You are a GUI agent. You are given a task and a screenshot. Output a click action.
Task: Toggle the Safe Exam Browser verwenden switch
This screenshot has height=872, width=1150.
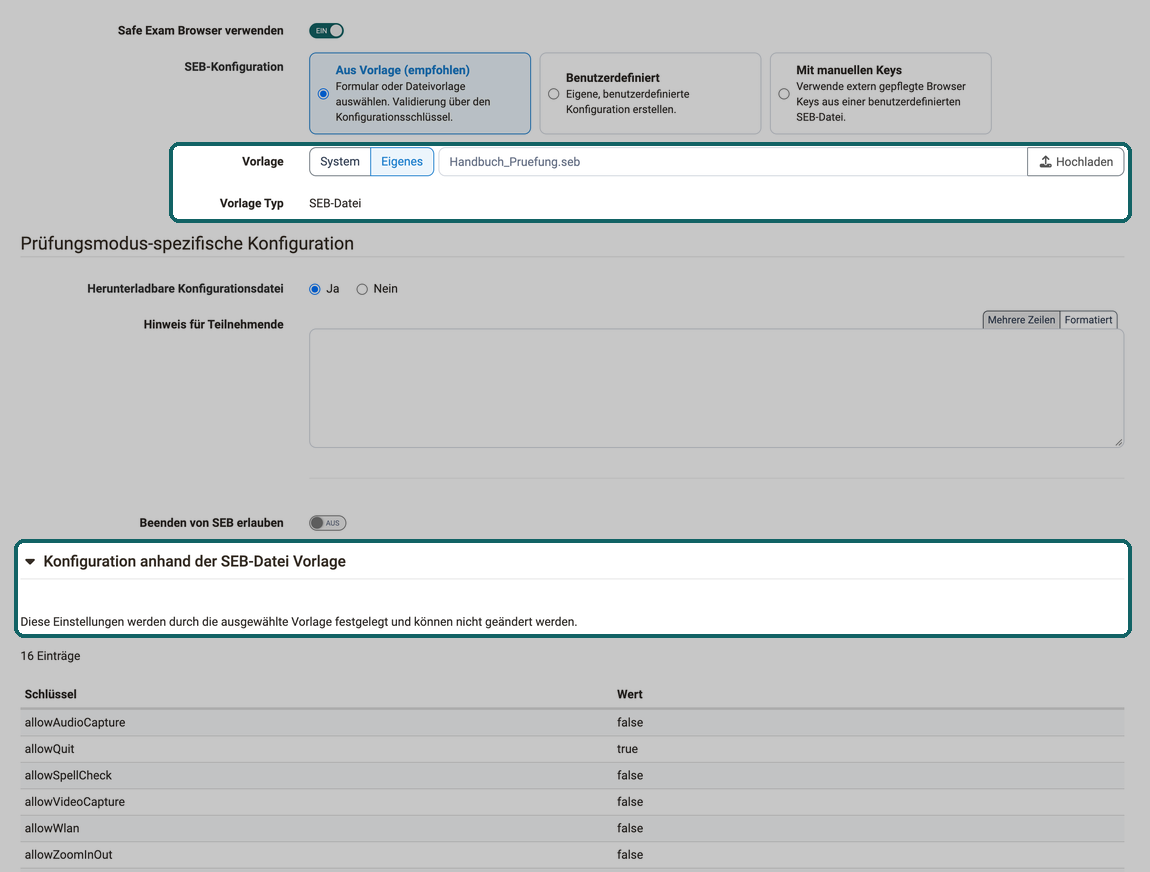[x=326, y=31]
